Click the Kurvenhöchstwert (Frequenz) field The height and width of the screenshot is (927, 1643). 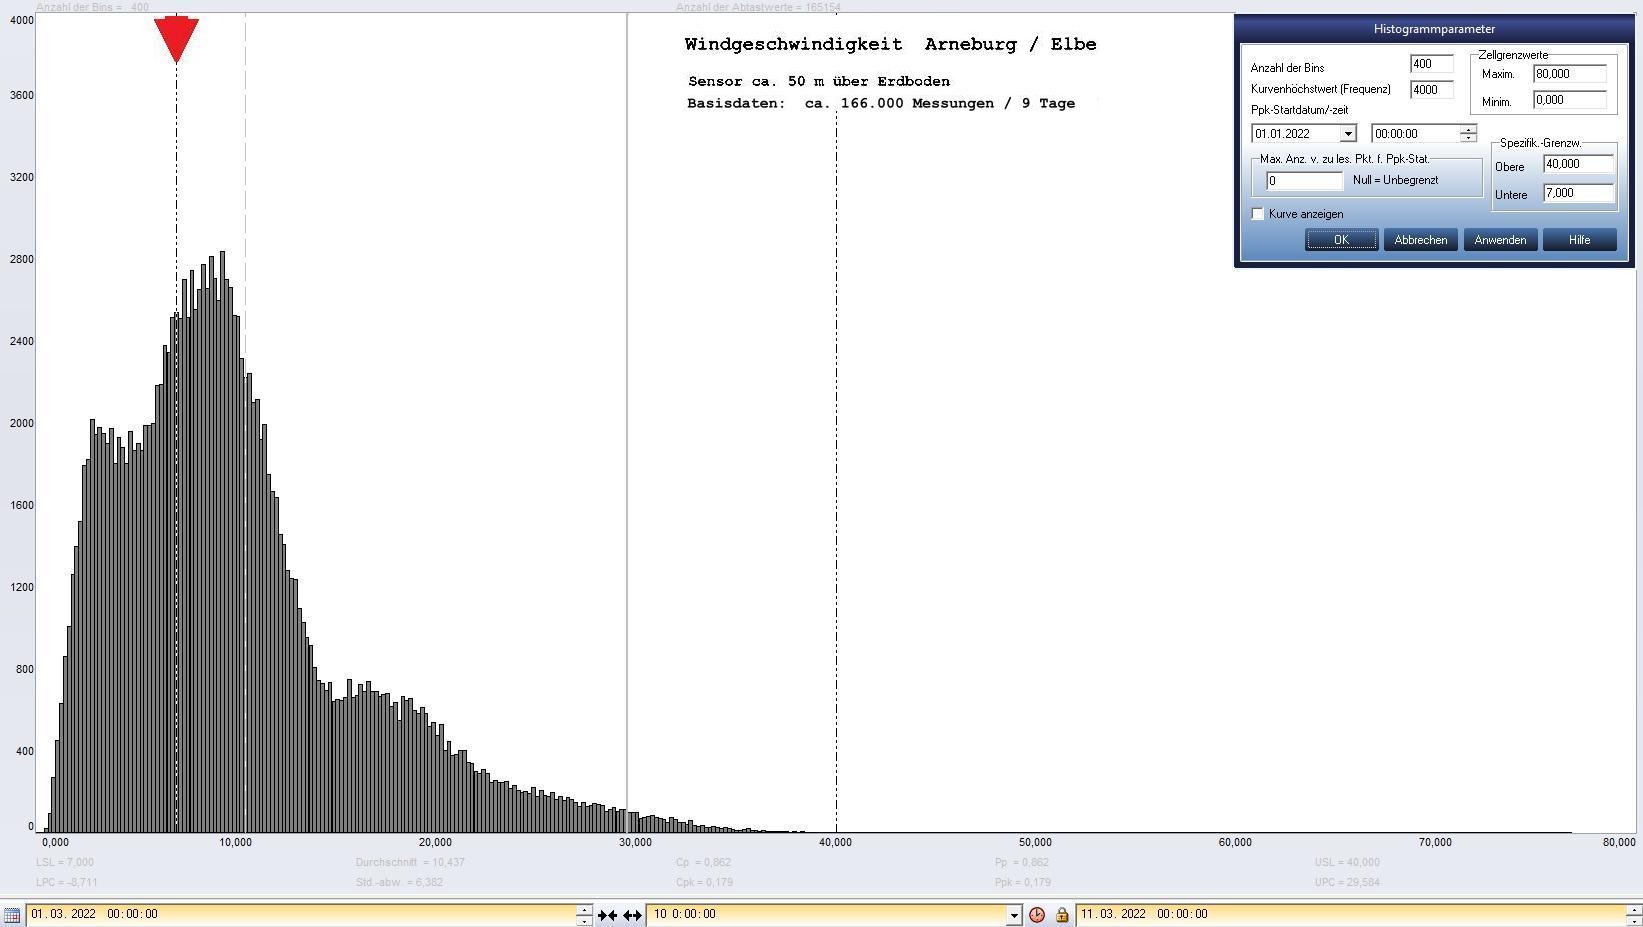click(1431, 90)
